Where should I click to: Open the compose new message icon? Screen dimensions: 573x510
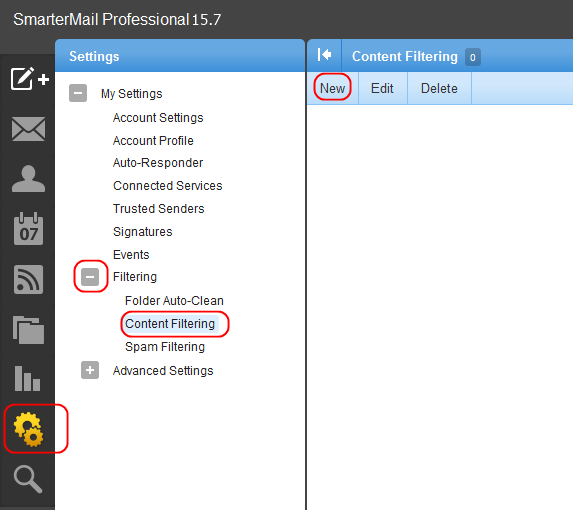[x=29, y=78]
